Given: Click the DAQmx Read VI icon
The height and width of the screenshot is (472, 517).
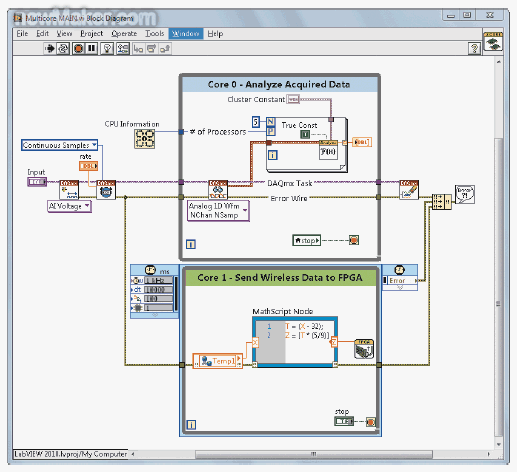Looking at the screenshot, I should (x=218, y=190).
